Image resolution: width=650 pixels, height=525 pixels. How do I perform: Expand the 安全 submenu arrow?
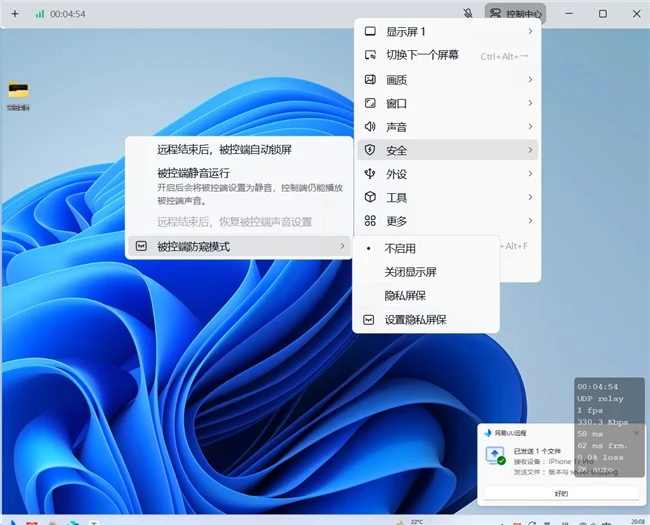coord(530,150)
